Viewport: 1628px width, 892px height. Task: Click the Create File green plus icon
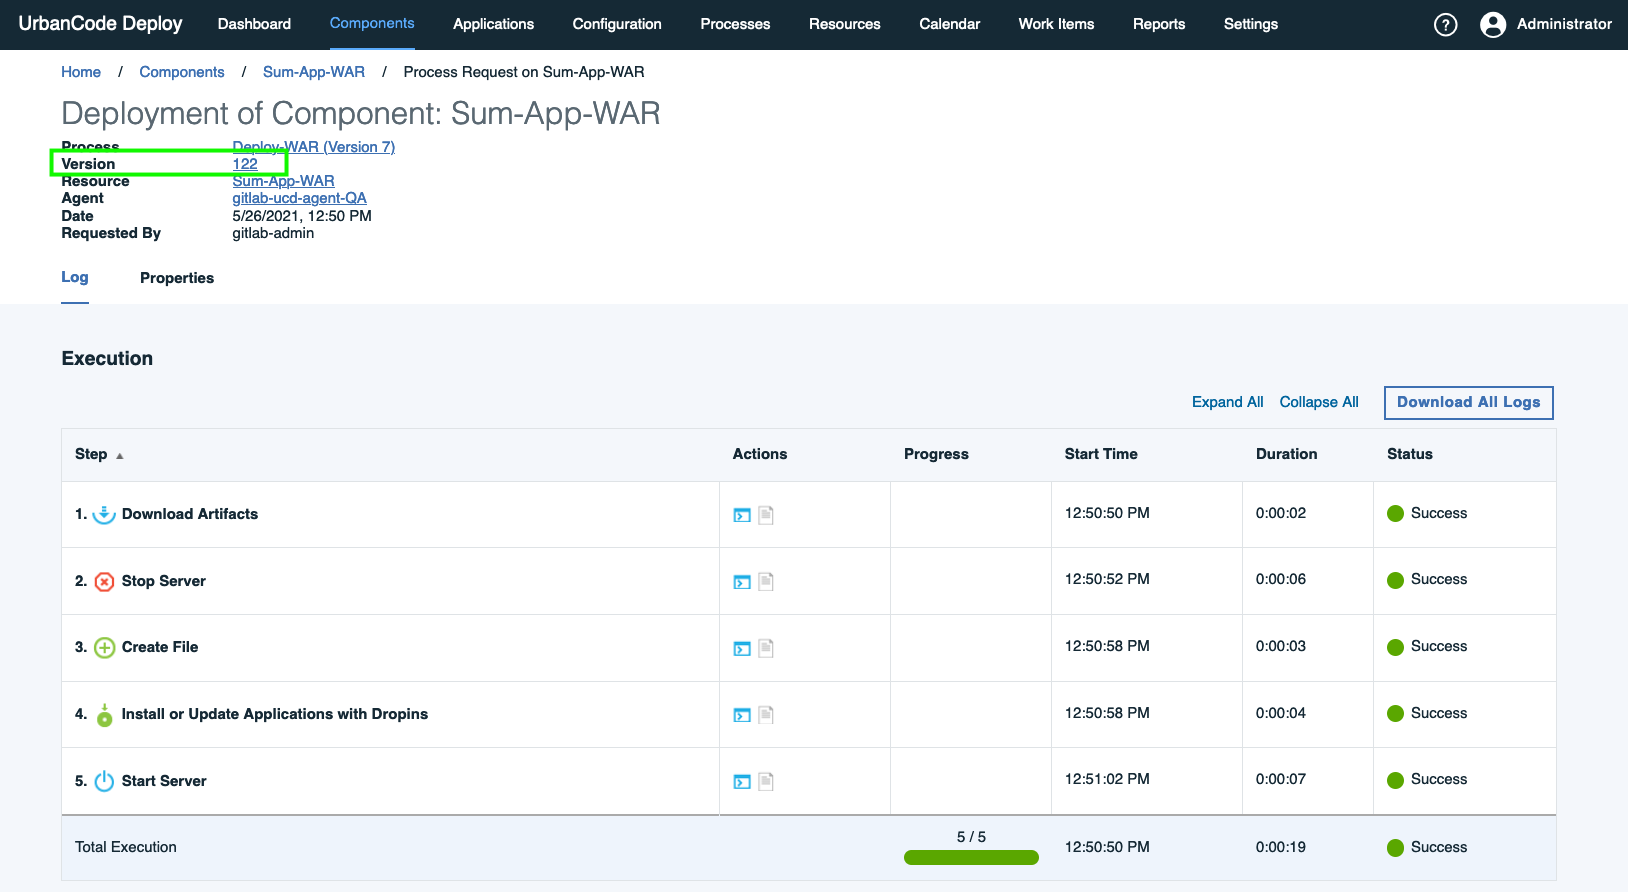pos(104,648)
